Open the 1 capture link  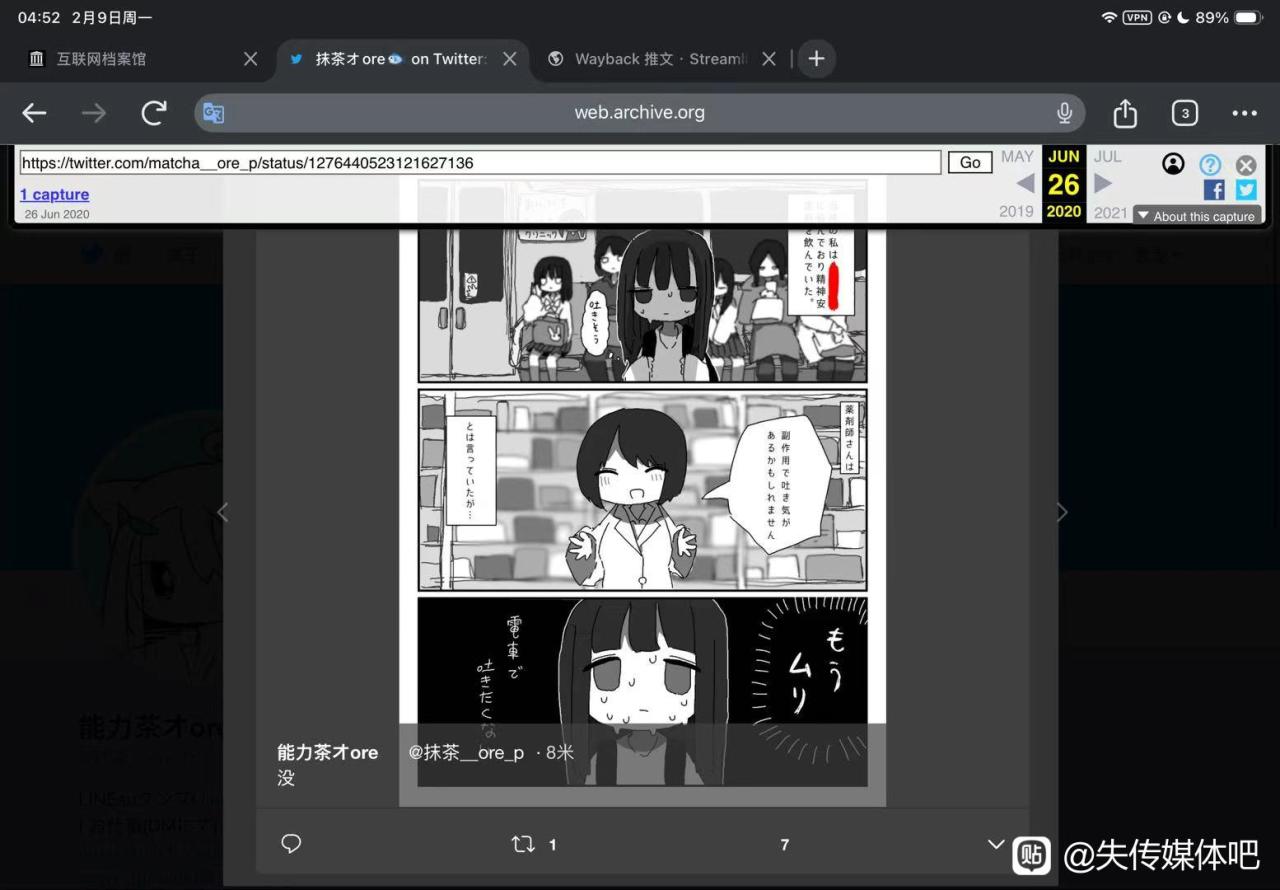click(55, 194)
